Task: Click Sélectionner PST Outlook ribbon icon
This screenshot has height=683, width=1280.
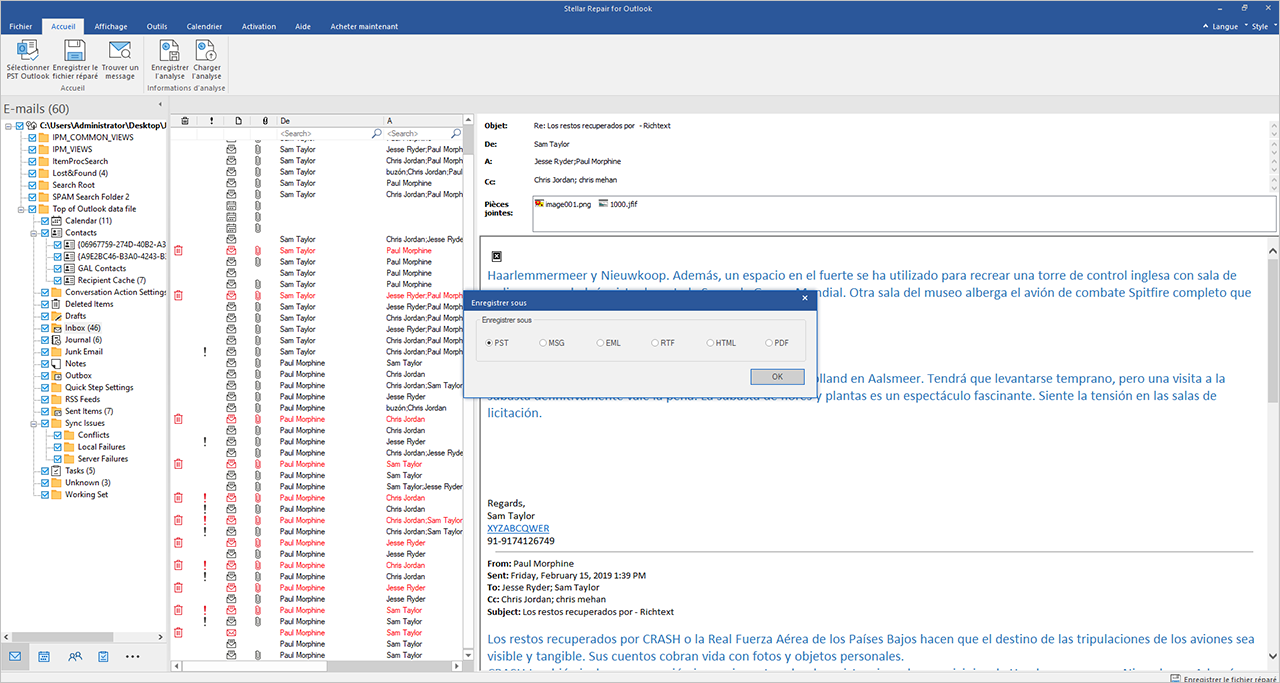Action: click(x=28, y=60)
